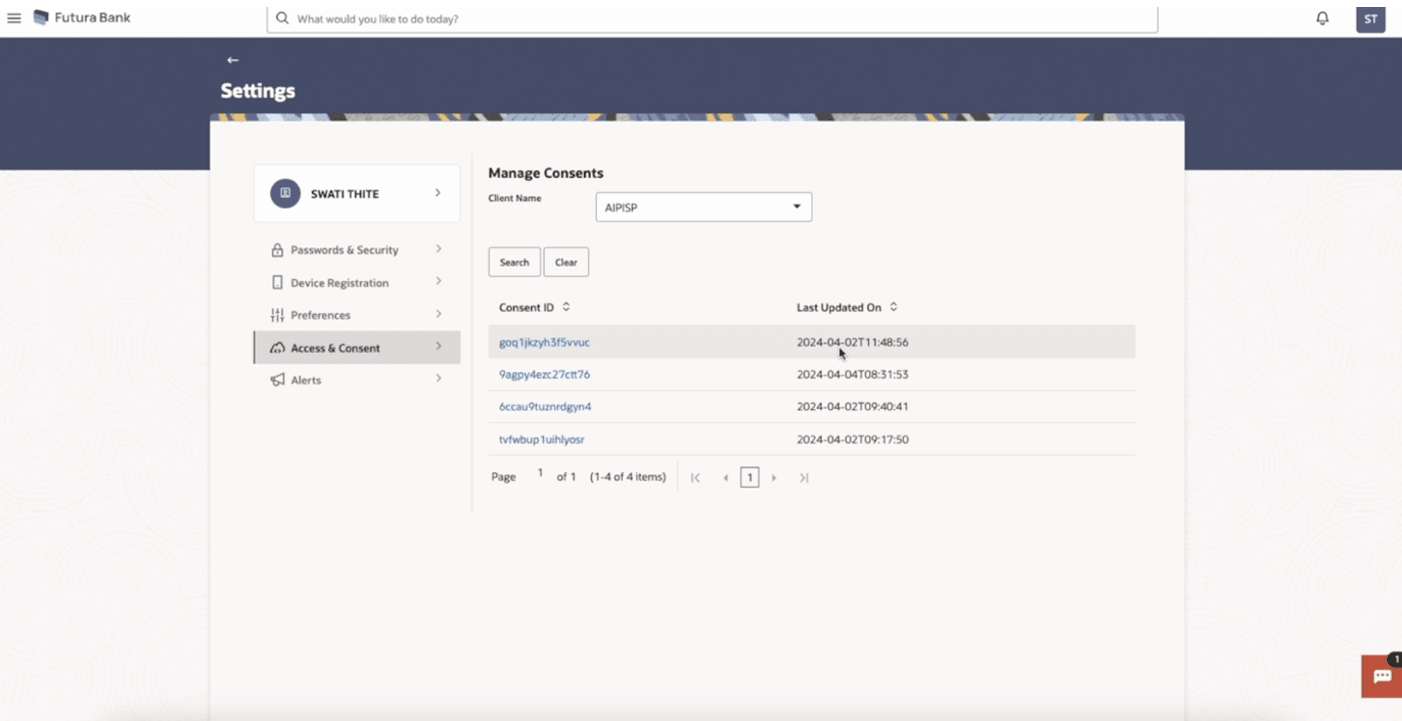Click the Clear button
This screenshot has width=1402, height=721.
point(566,262)
